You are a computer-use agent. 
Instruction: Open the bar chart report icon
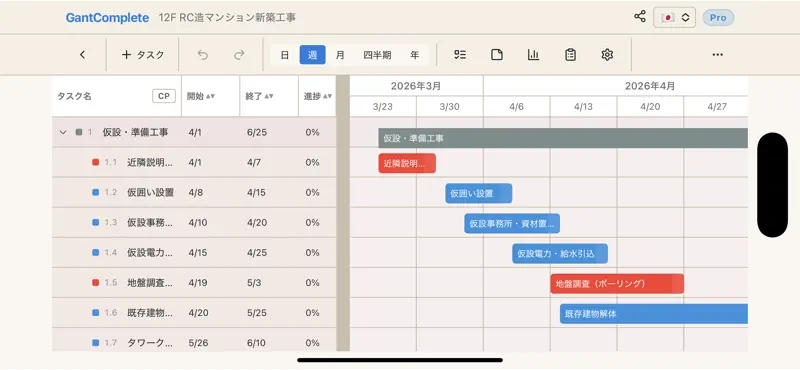(534, 55)
